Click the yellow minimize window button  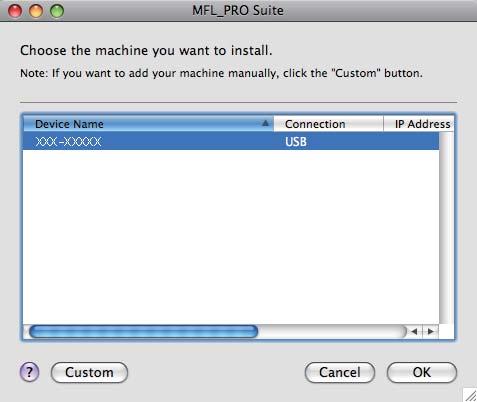pos(36,10)
